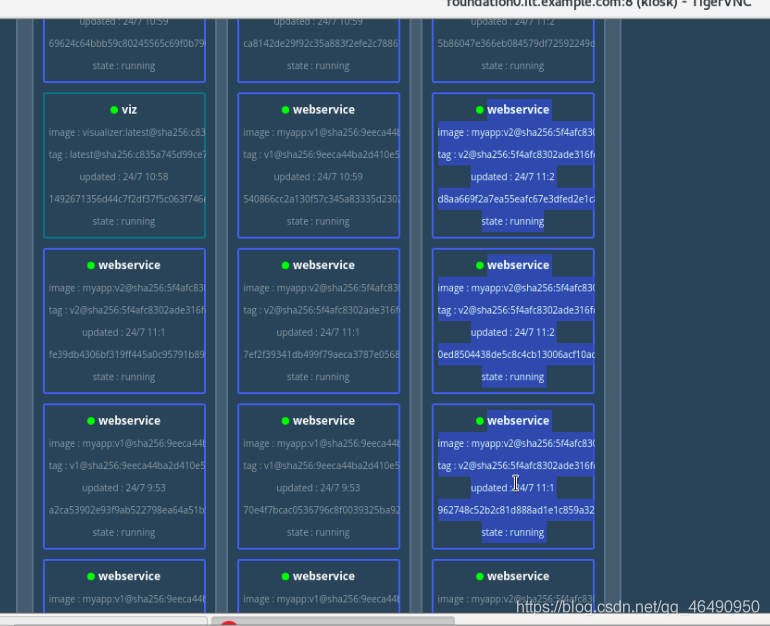
Task: Click webservice title on card 962748c52b2c81d
Action: (x=518, y=421)
